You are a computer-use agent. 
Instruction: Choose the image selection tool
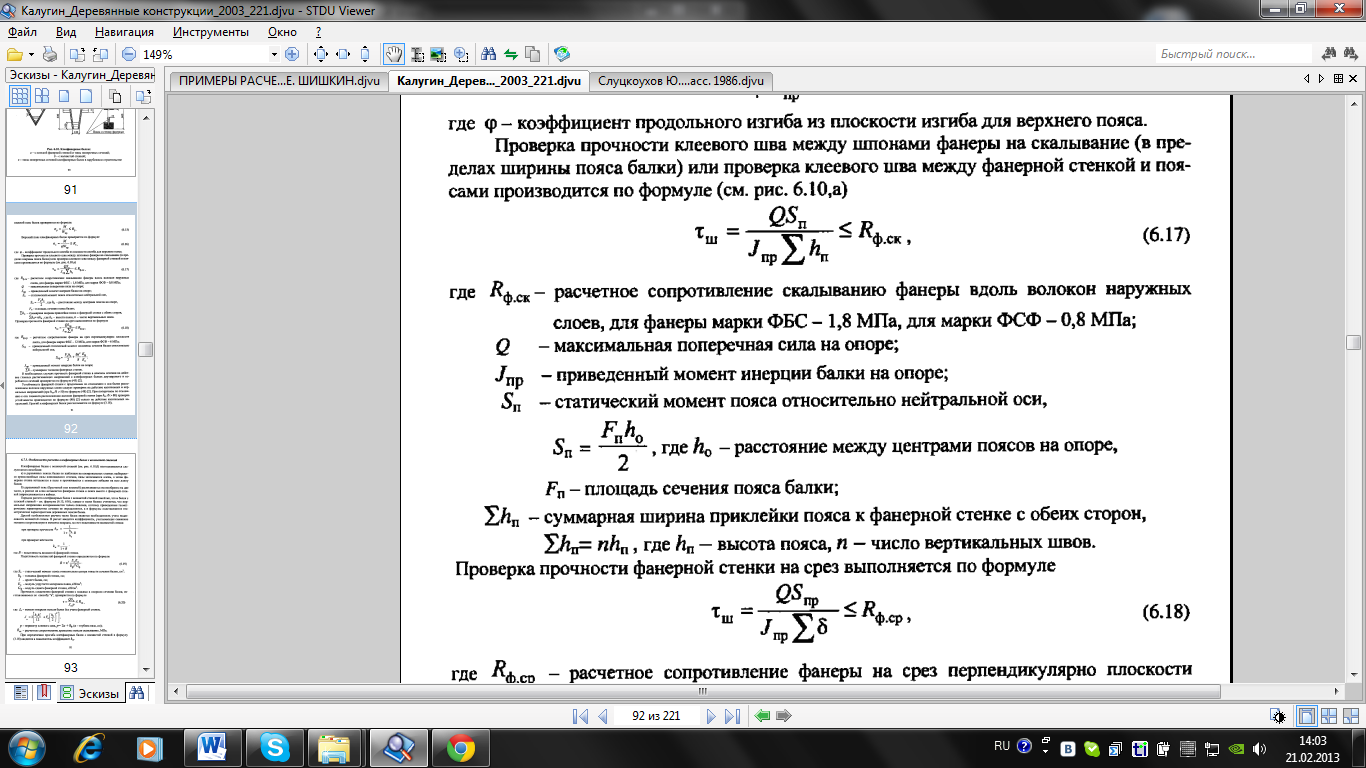pos(438,54)
